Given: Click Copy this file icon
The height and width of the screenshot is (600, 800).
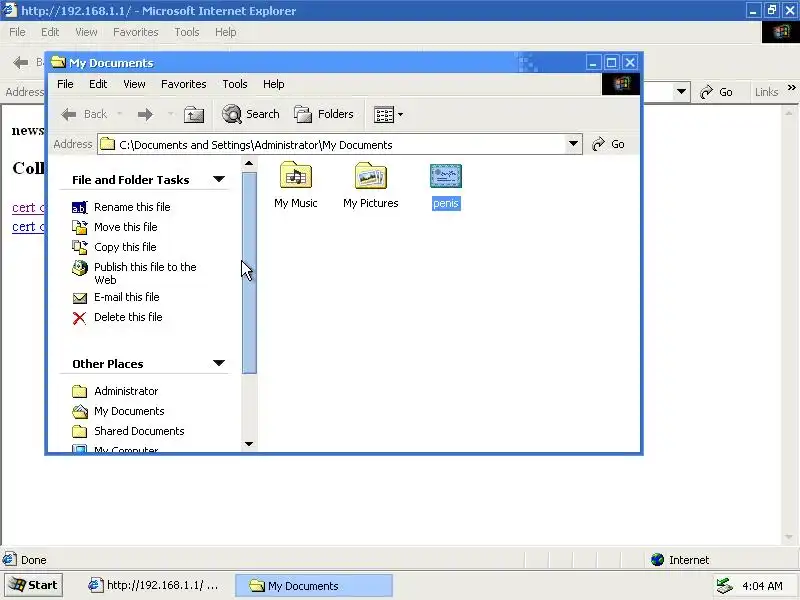Looking at the screenshot, I should point(79,247).
